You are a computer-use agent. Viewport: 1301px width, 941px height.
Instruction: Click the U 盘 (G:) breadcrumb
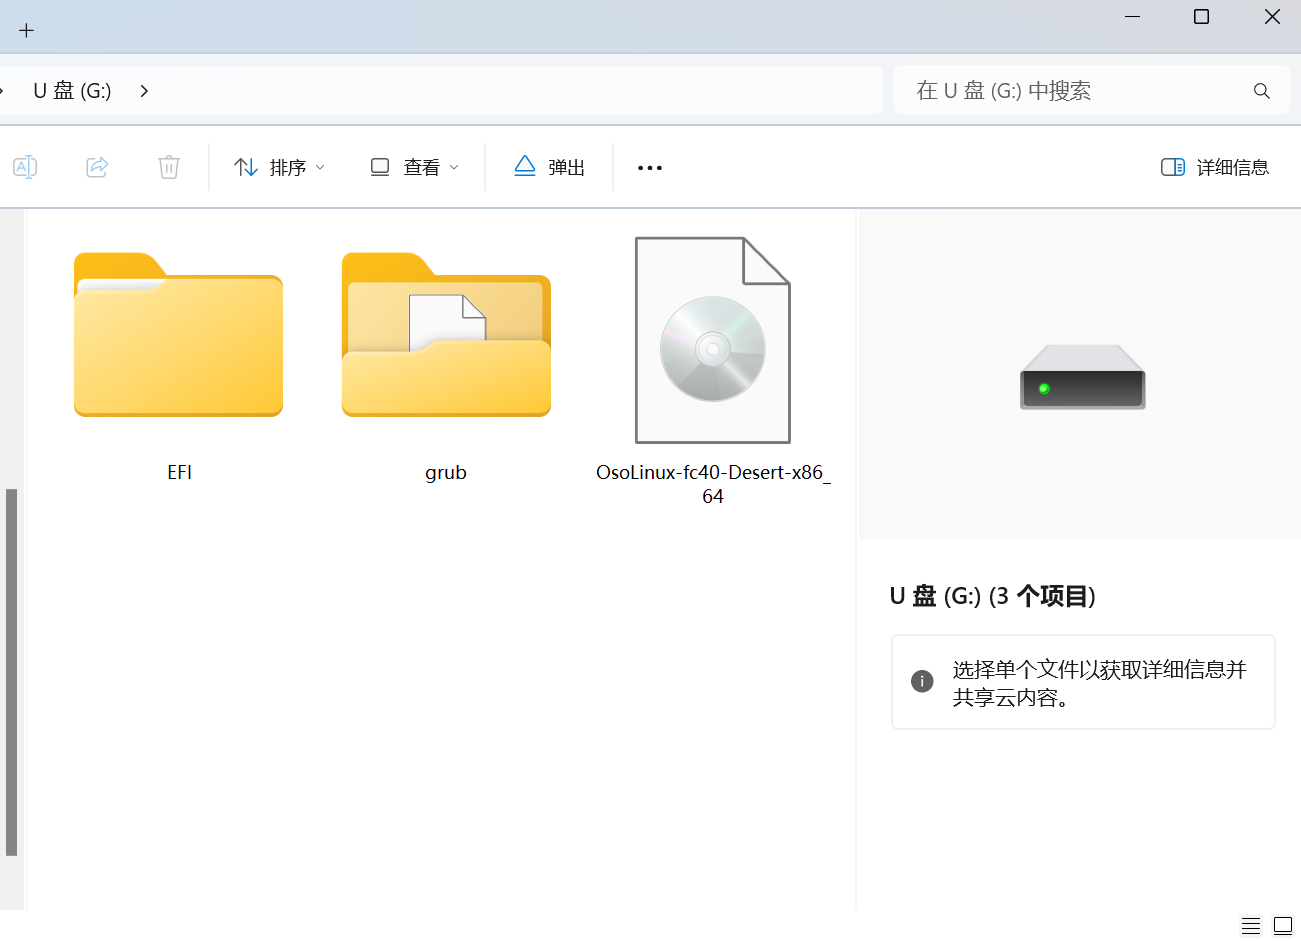point(71,90)
